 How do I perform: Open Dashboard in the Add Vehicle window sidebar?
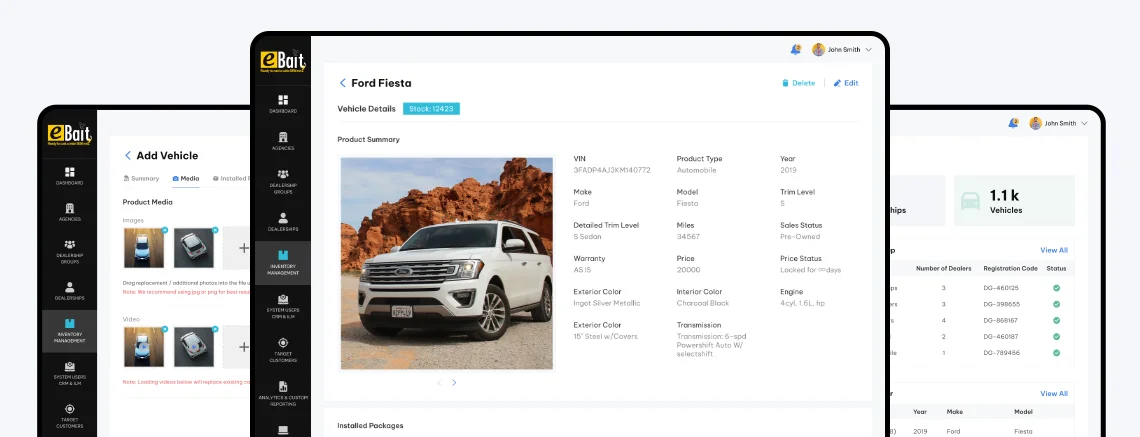coord(70,176)
